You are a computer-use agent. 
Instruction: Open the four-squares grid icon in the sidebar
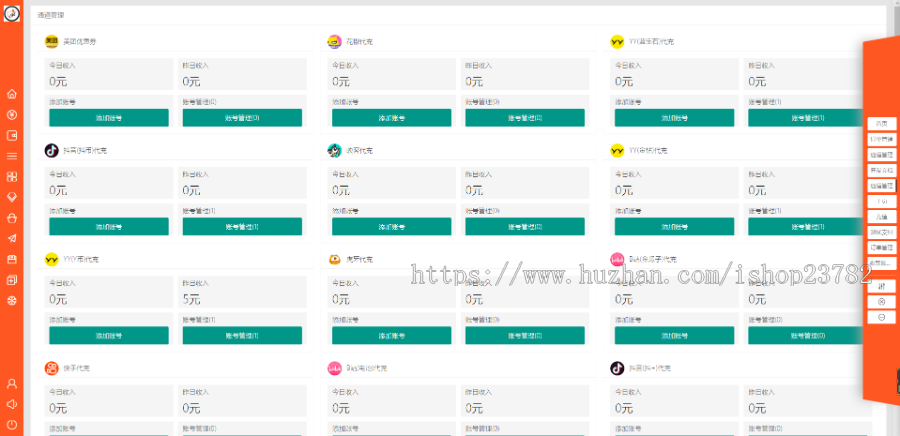(11, 177)
